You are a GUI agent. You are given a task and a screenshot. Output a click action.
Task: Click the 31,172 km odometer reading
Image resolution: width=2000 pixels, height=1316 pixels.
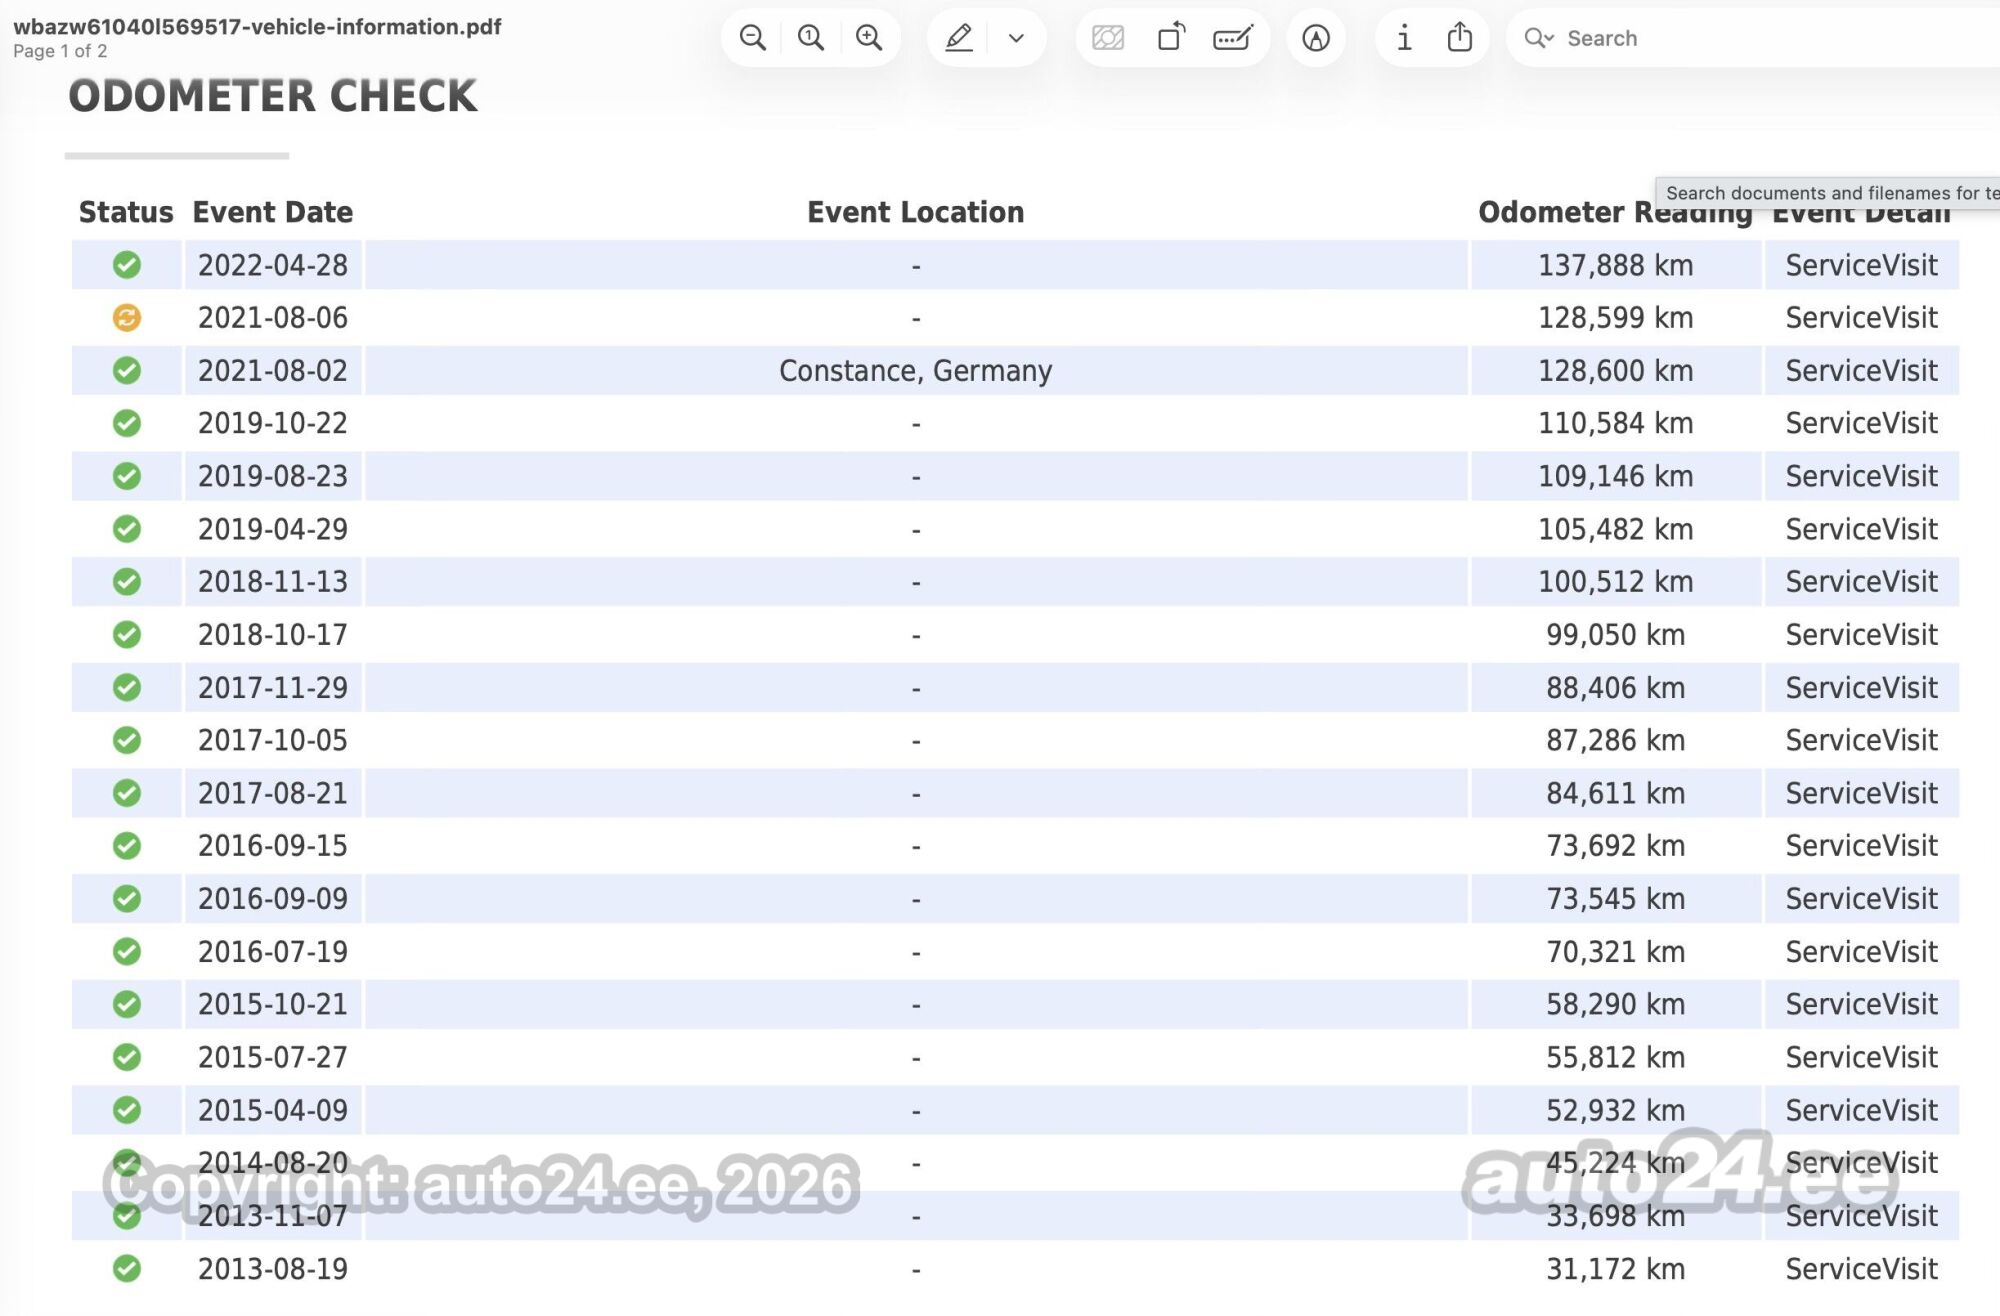pos(1616,1269)
